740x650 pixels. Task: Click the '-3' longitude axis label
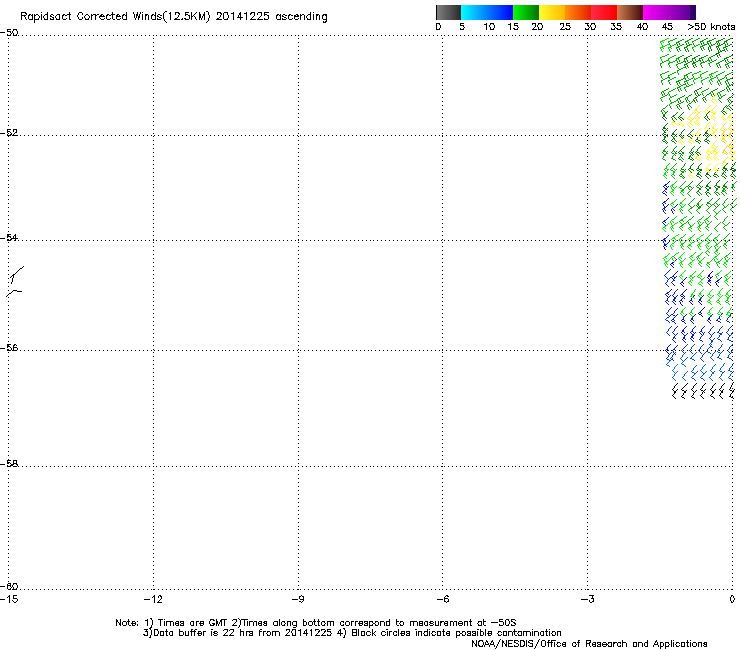point(587,599)
